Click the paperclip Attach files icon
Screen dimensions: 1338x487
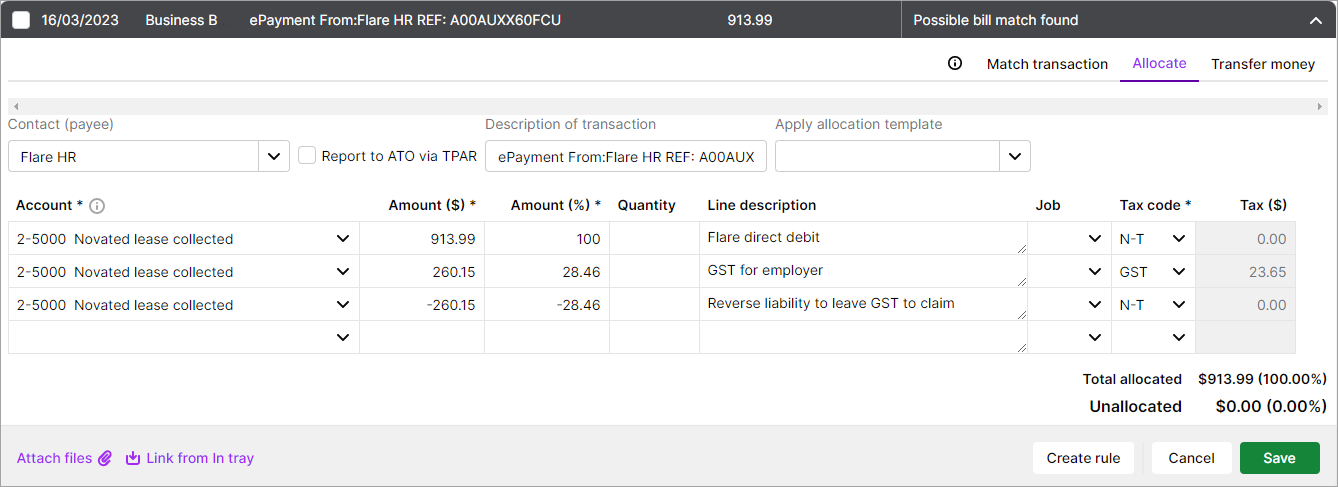pos(105,458)
